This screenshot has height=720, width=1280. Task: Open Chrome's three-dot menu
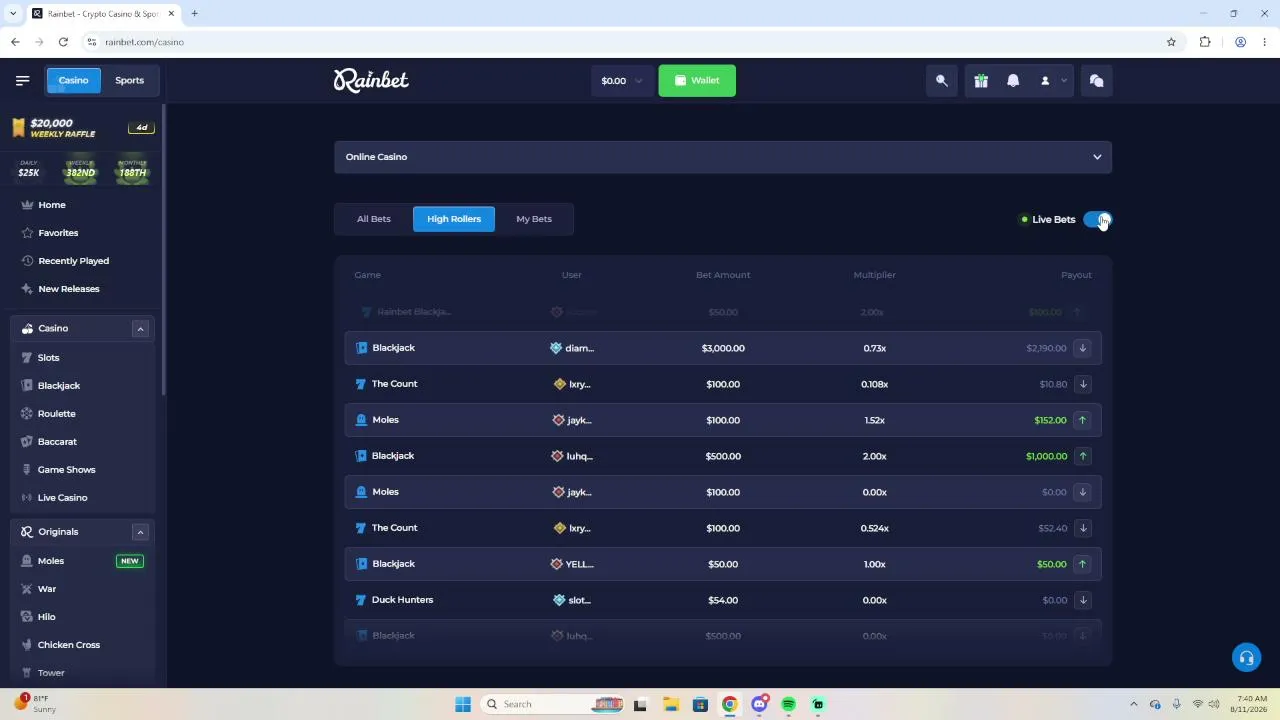coord(1265,42)
